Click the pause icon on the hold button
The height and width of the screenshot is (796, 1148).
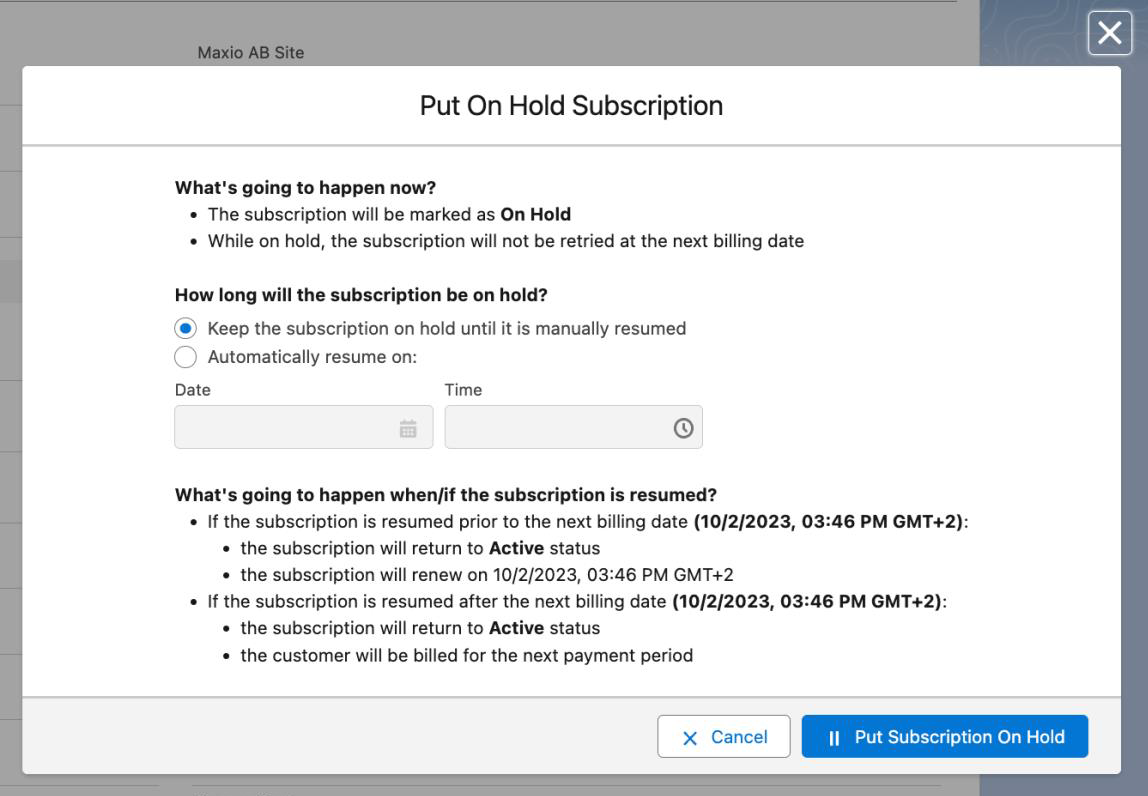(x=832, y=736)
